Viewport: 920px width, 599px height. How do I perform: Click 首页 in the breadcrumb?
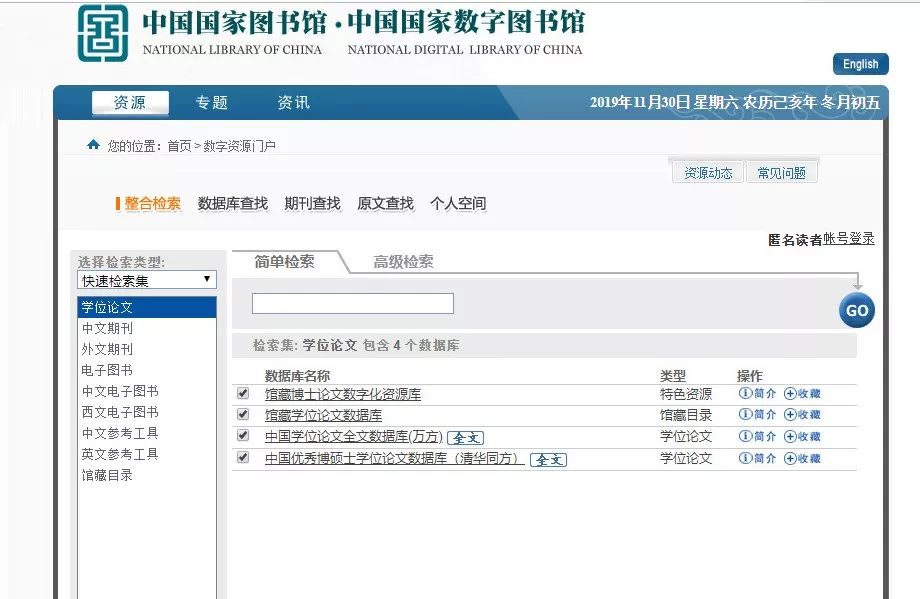(180, 146)
